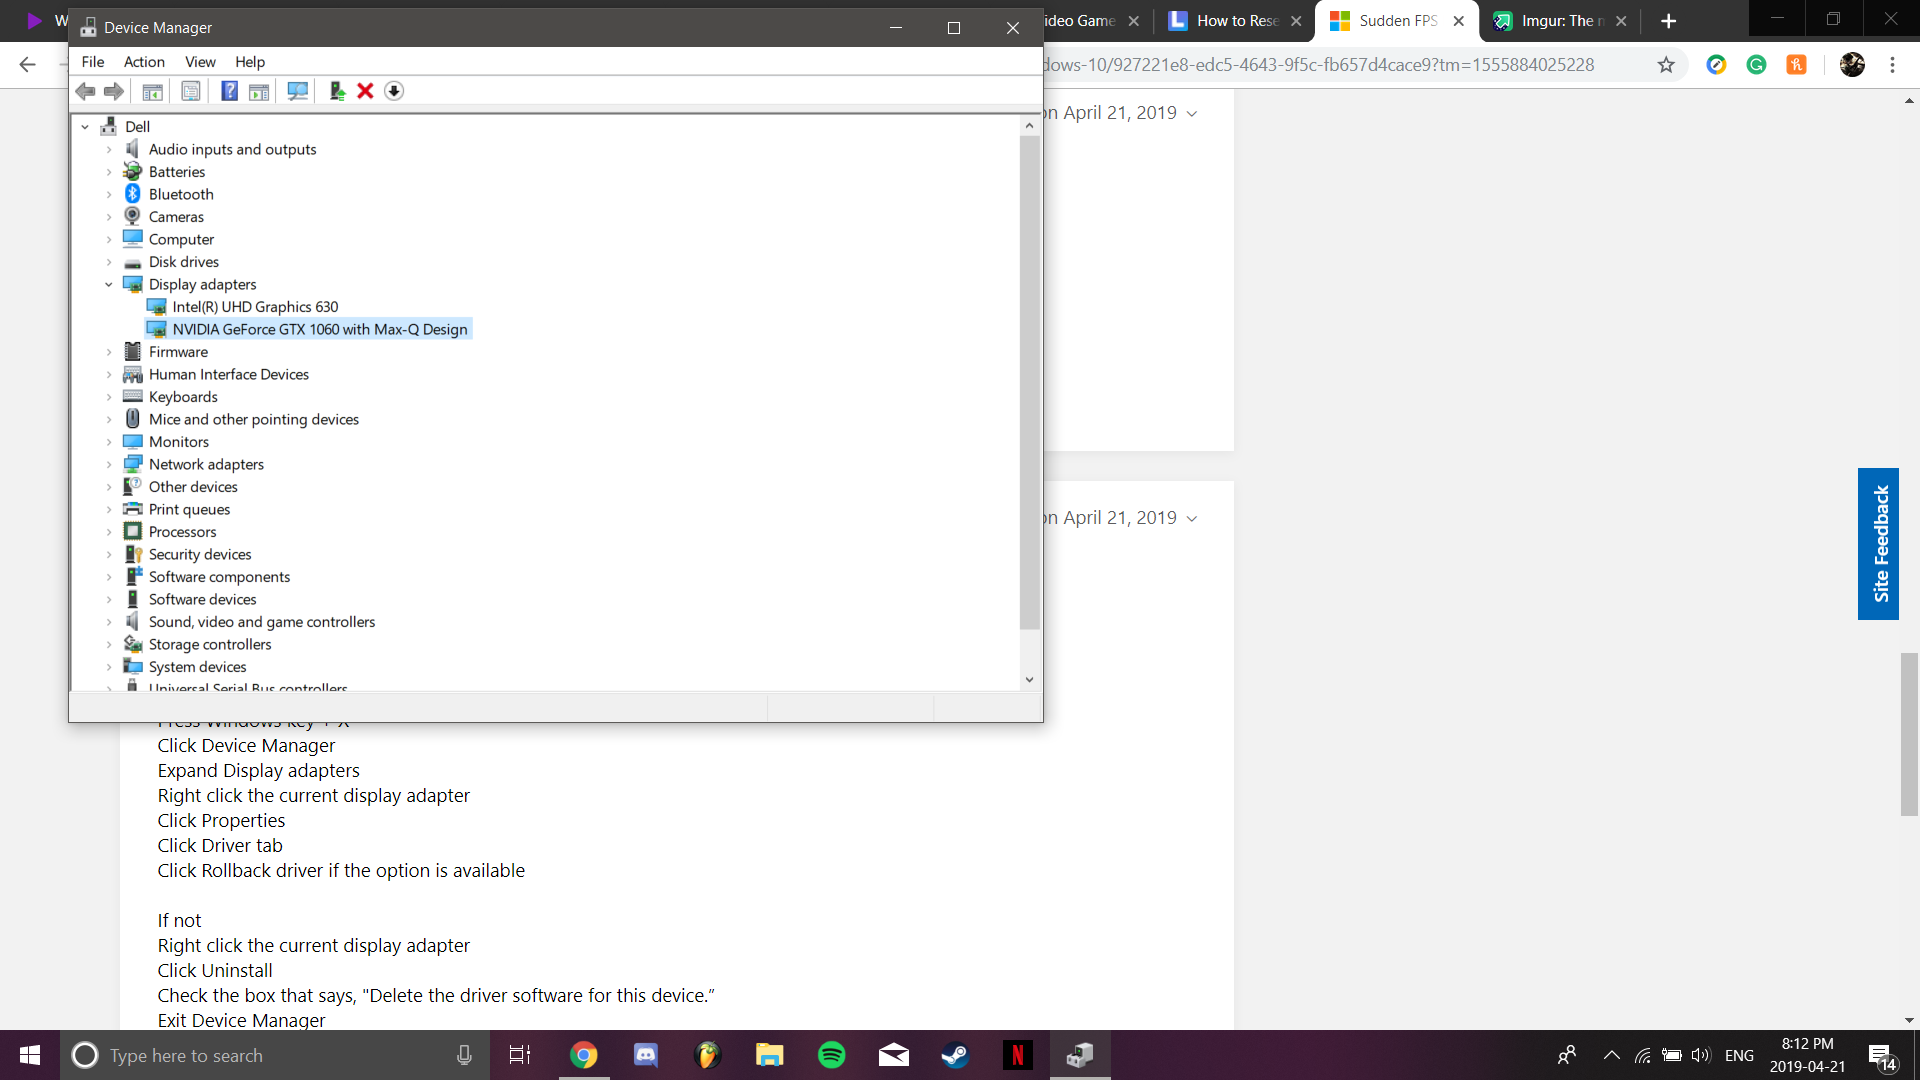Expand the Network adapters category
This screenshot has width=1920, height=1080.
109,464
